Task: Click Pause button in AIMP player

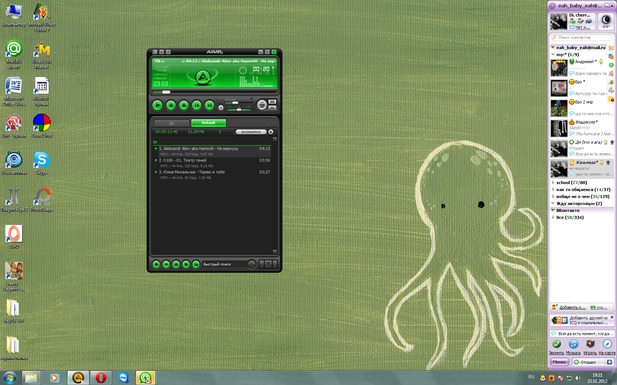Action: (171, 105)
